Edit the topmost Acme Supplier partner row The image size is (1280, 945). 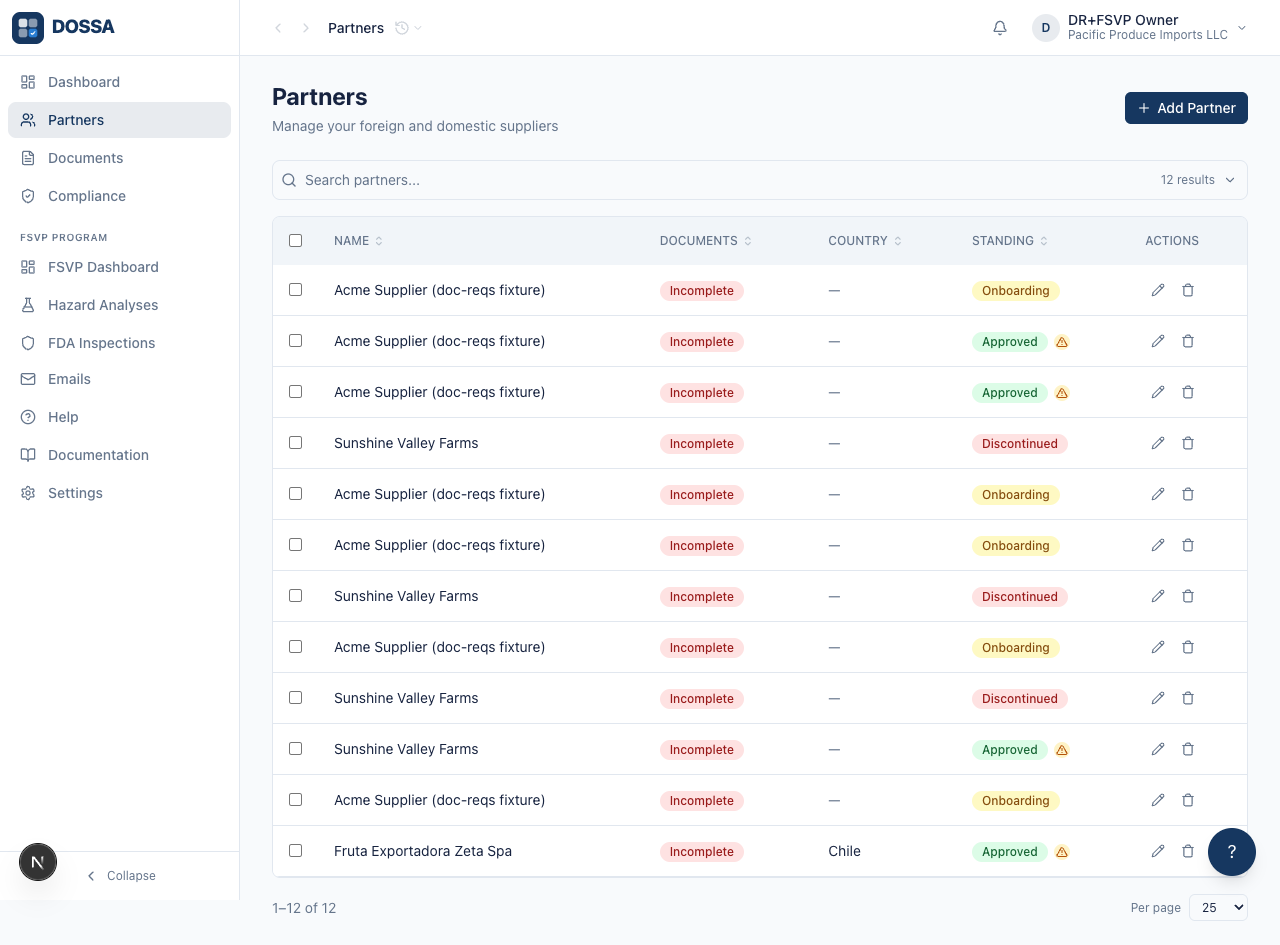[1158, 290]
